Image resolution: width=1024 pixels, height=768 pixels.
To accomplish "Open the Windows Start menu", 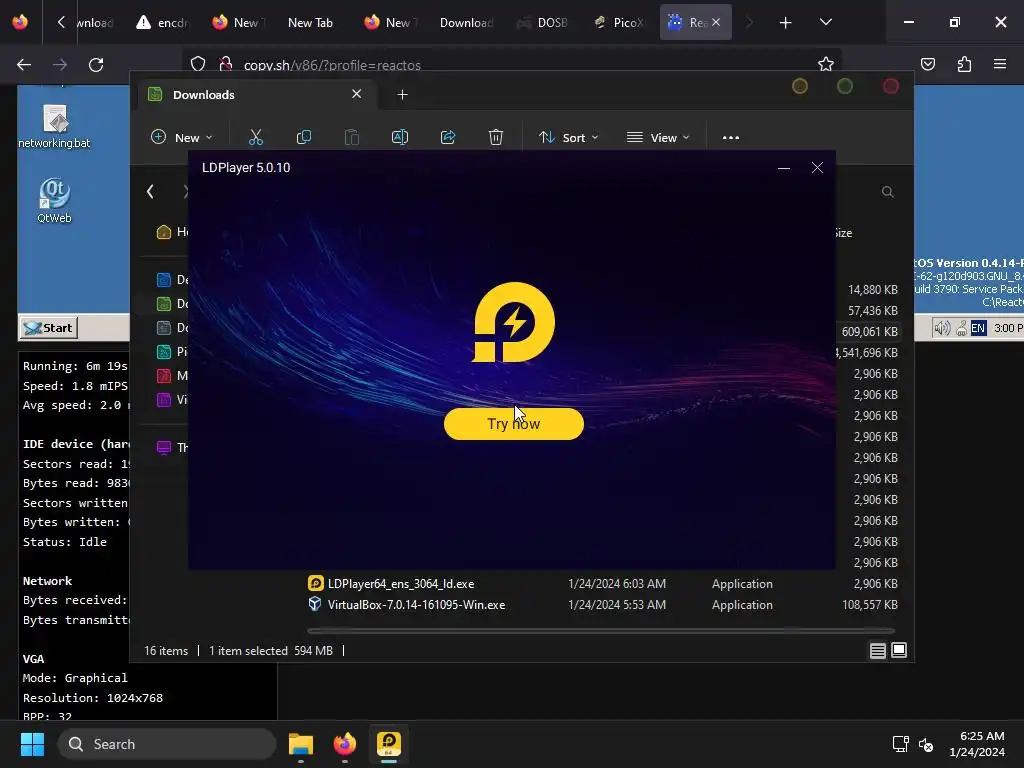I will pyautogui.click(x=32, y=744).
